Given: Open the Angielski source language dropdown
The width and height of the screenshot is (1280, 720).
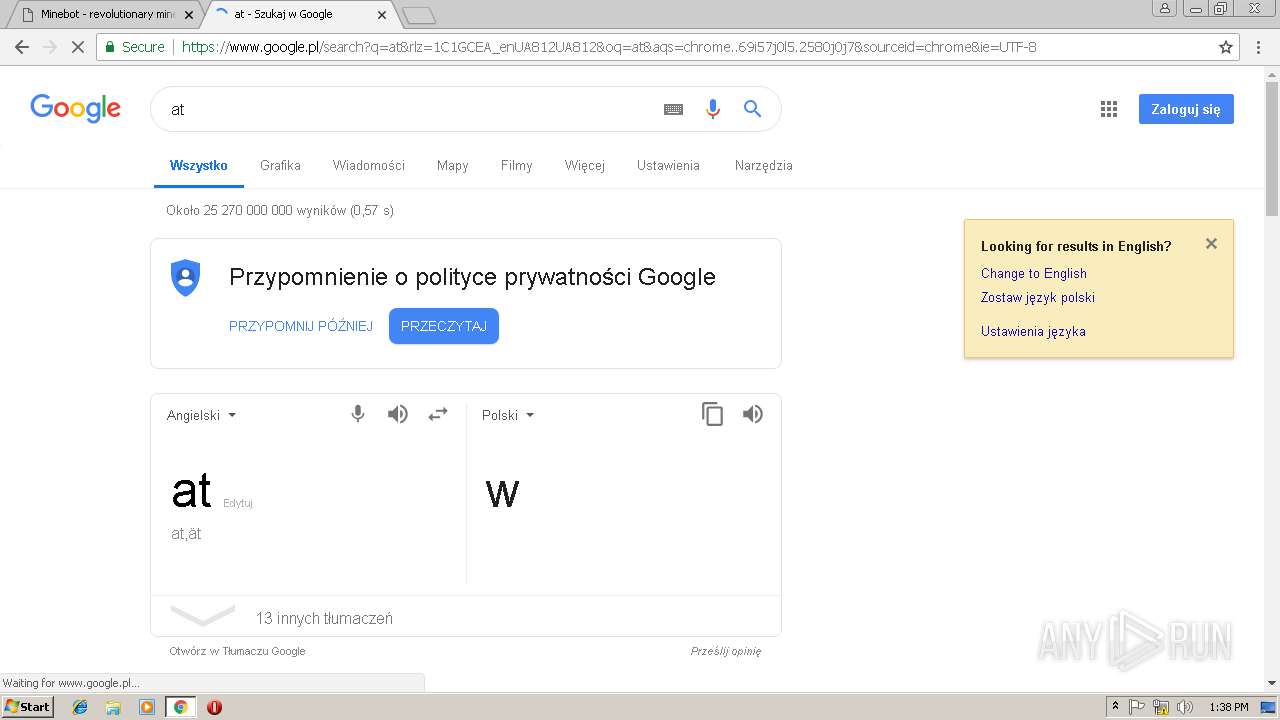Looking at the screenshot, I should (201, 415).
